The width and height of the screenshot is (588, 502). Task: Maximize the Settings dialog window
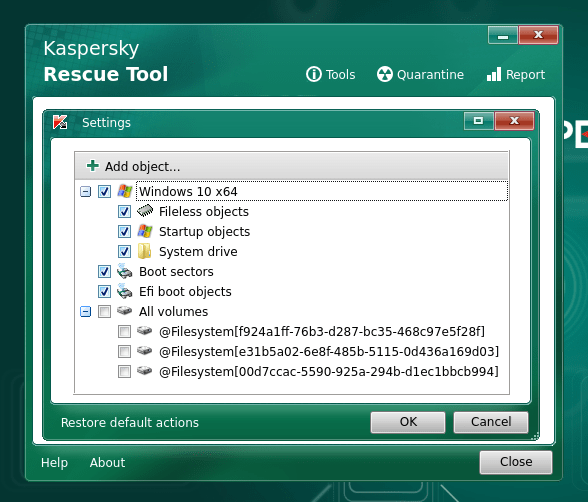478,121
